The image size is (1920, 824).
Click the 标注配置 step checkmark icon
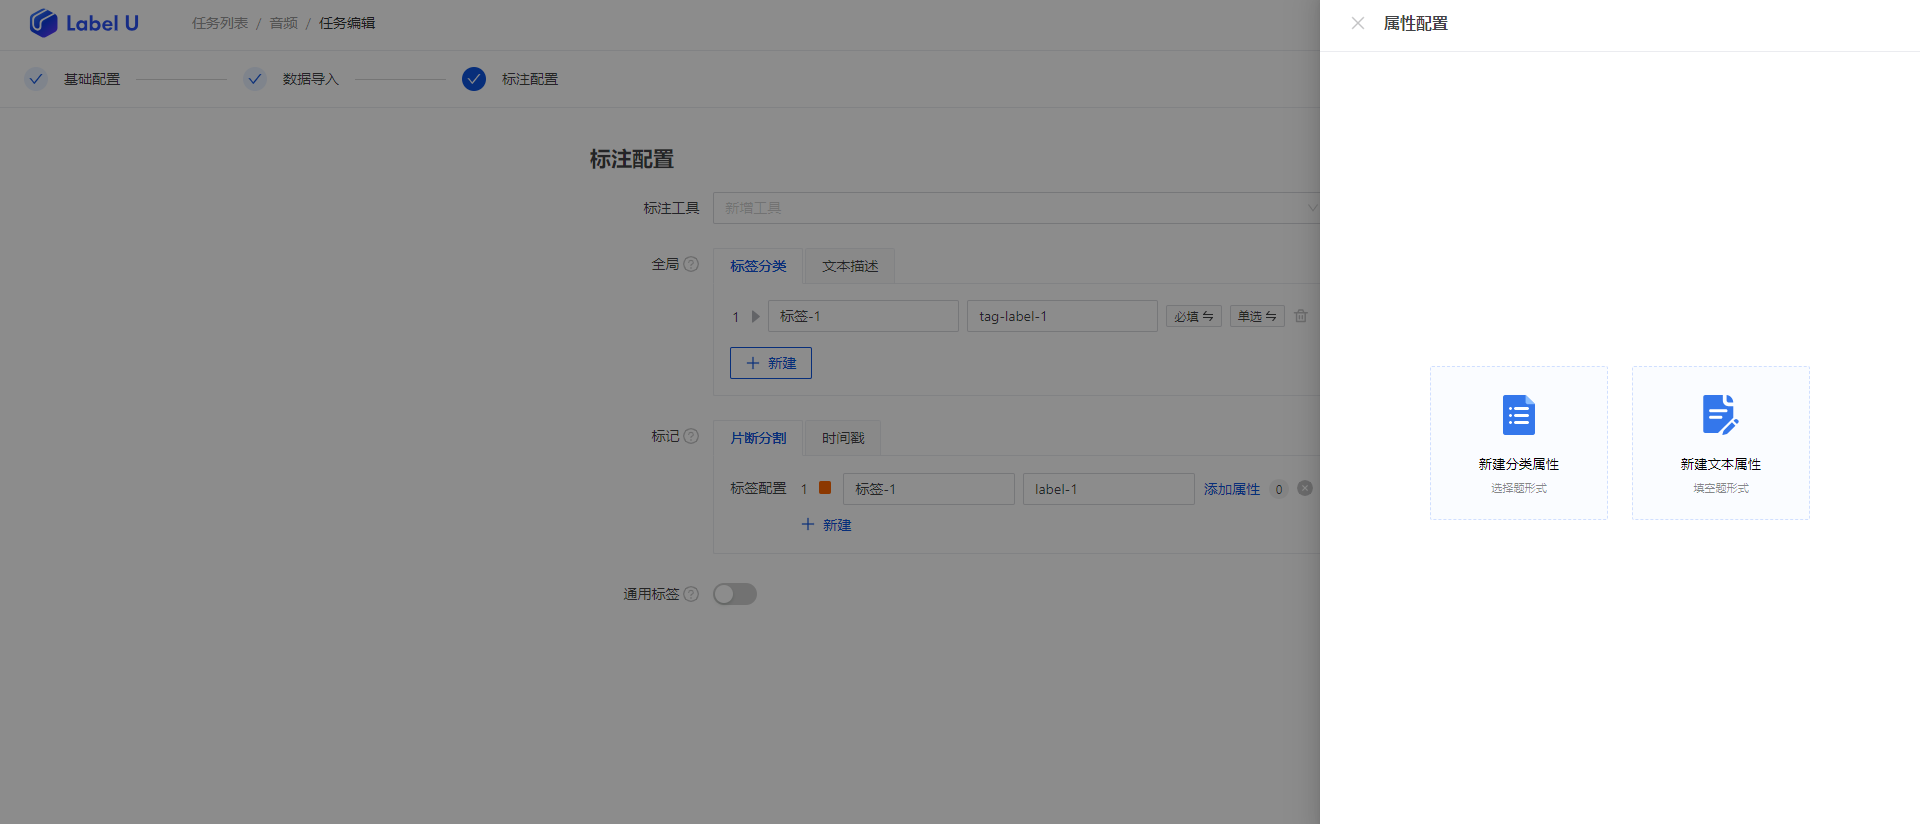click(x=474, y=79)
